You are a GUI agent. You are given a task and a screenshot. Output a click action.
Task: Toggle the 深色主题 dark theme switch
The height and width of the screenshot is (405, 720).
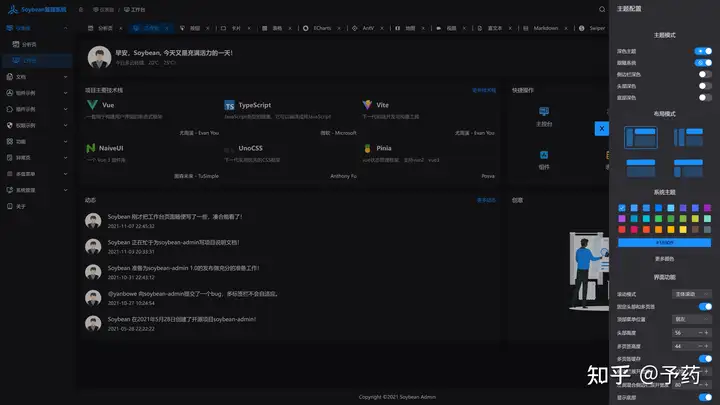703,51
